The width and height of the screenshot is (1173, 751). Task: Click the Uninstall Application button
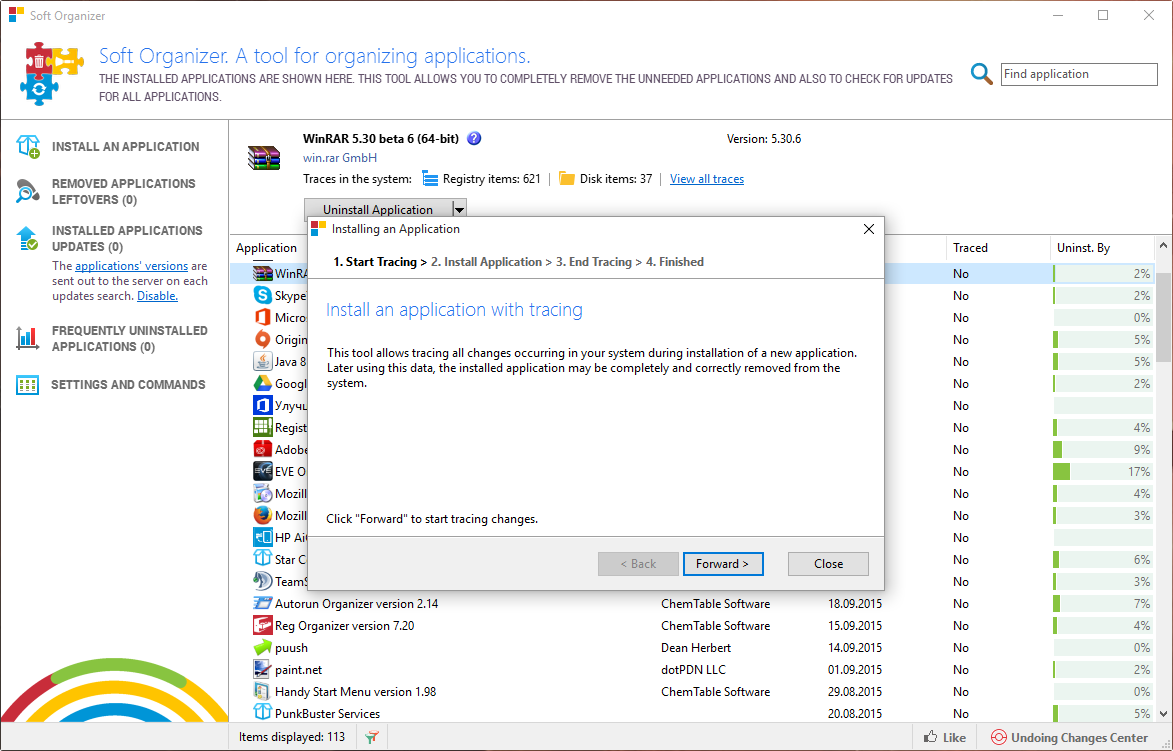[379, 209]
